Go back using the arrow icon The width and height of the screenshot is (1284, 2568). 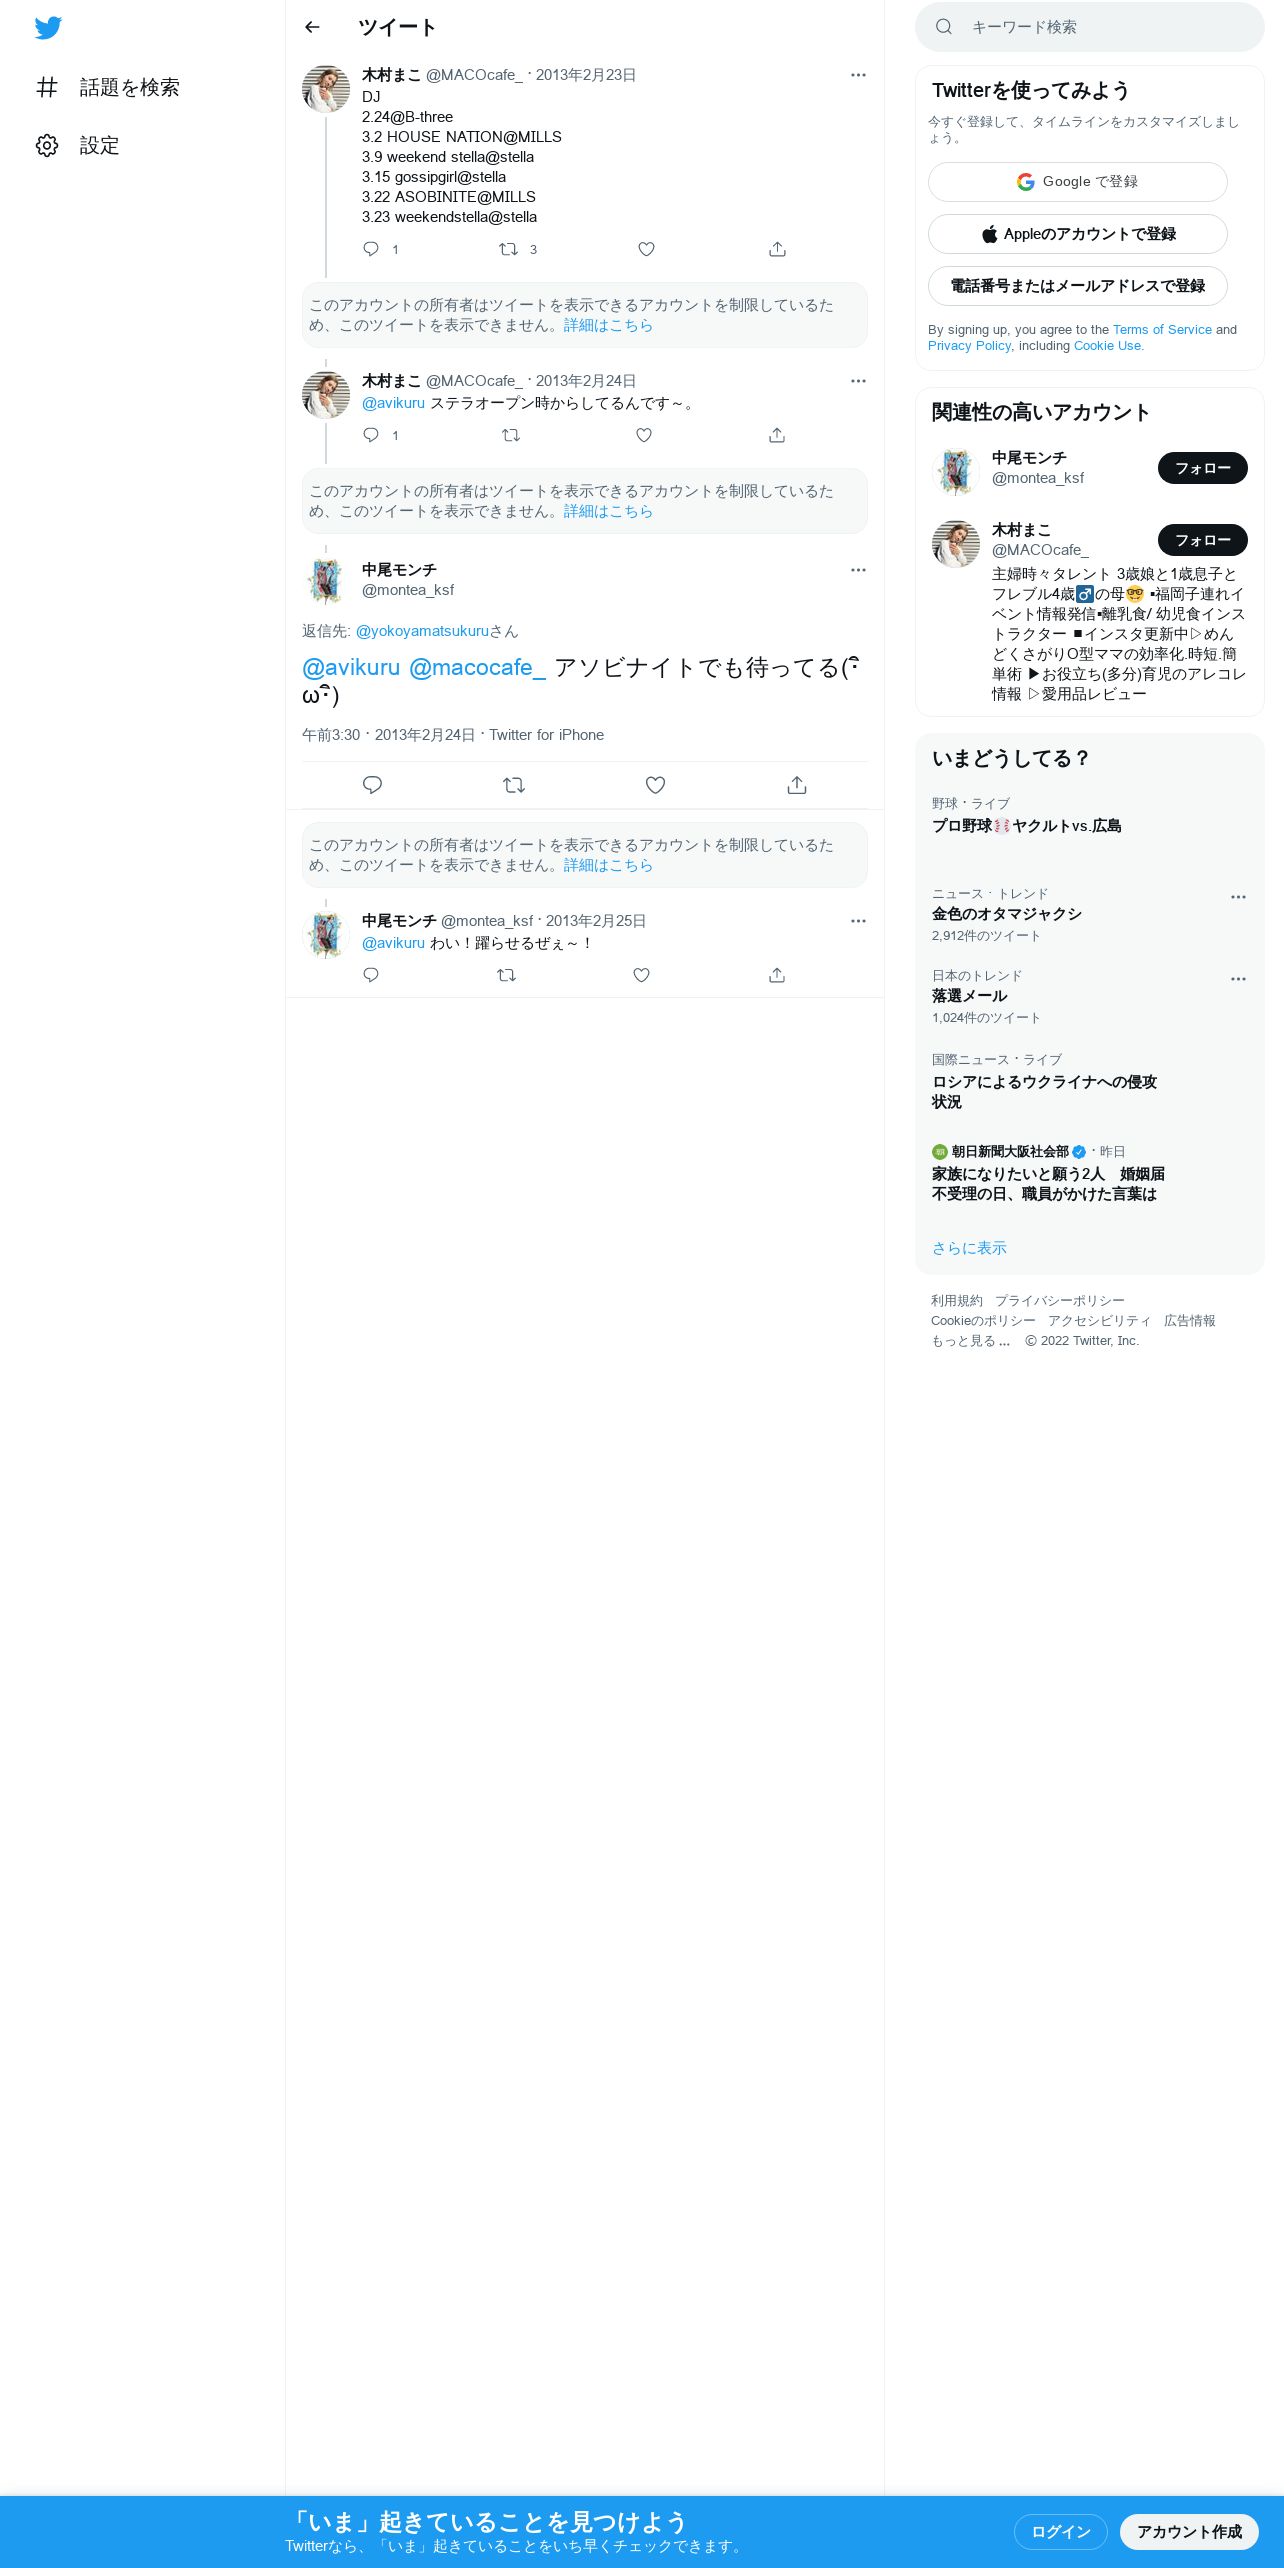[312, 27]
